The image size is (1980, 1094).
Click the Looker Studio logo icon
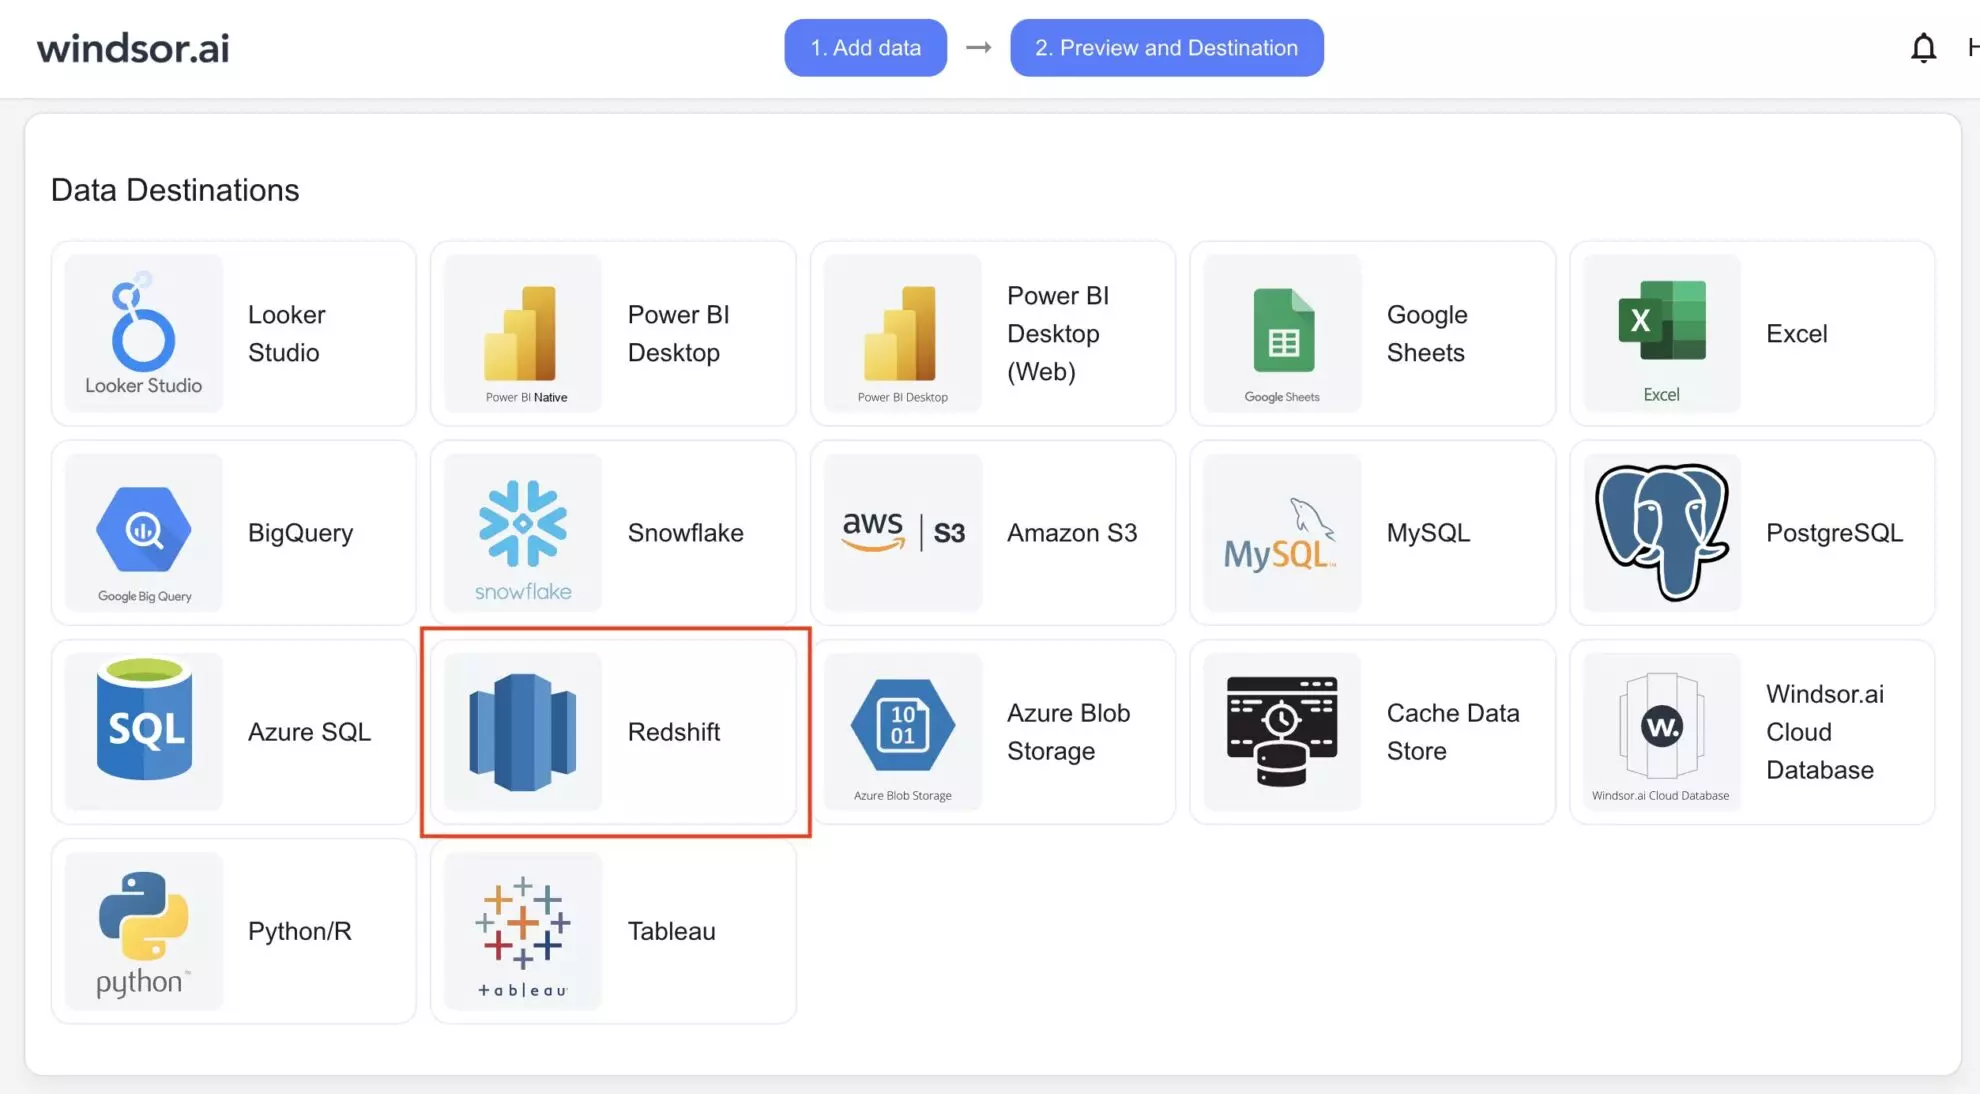143,333
